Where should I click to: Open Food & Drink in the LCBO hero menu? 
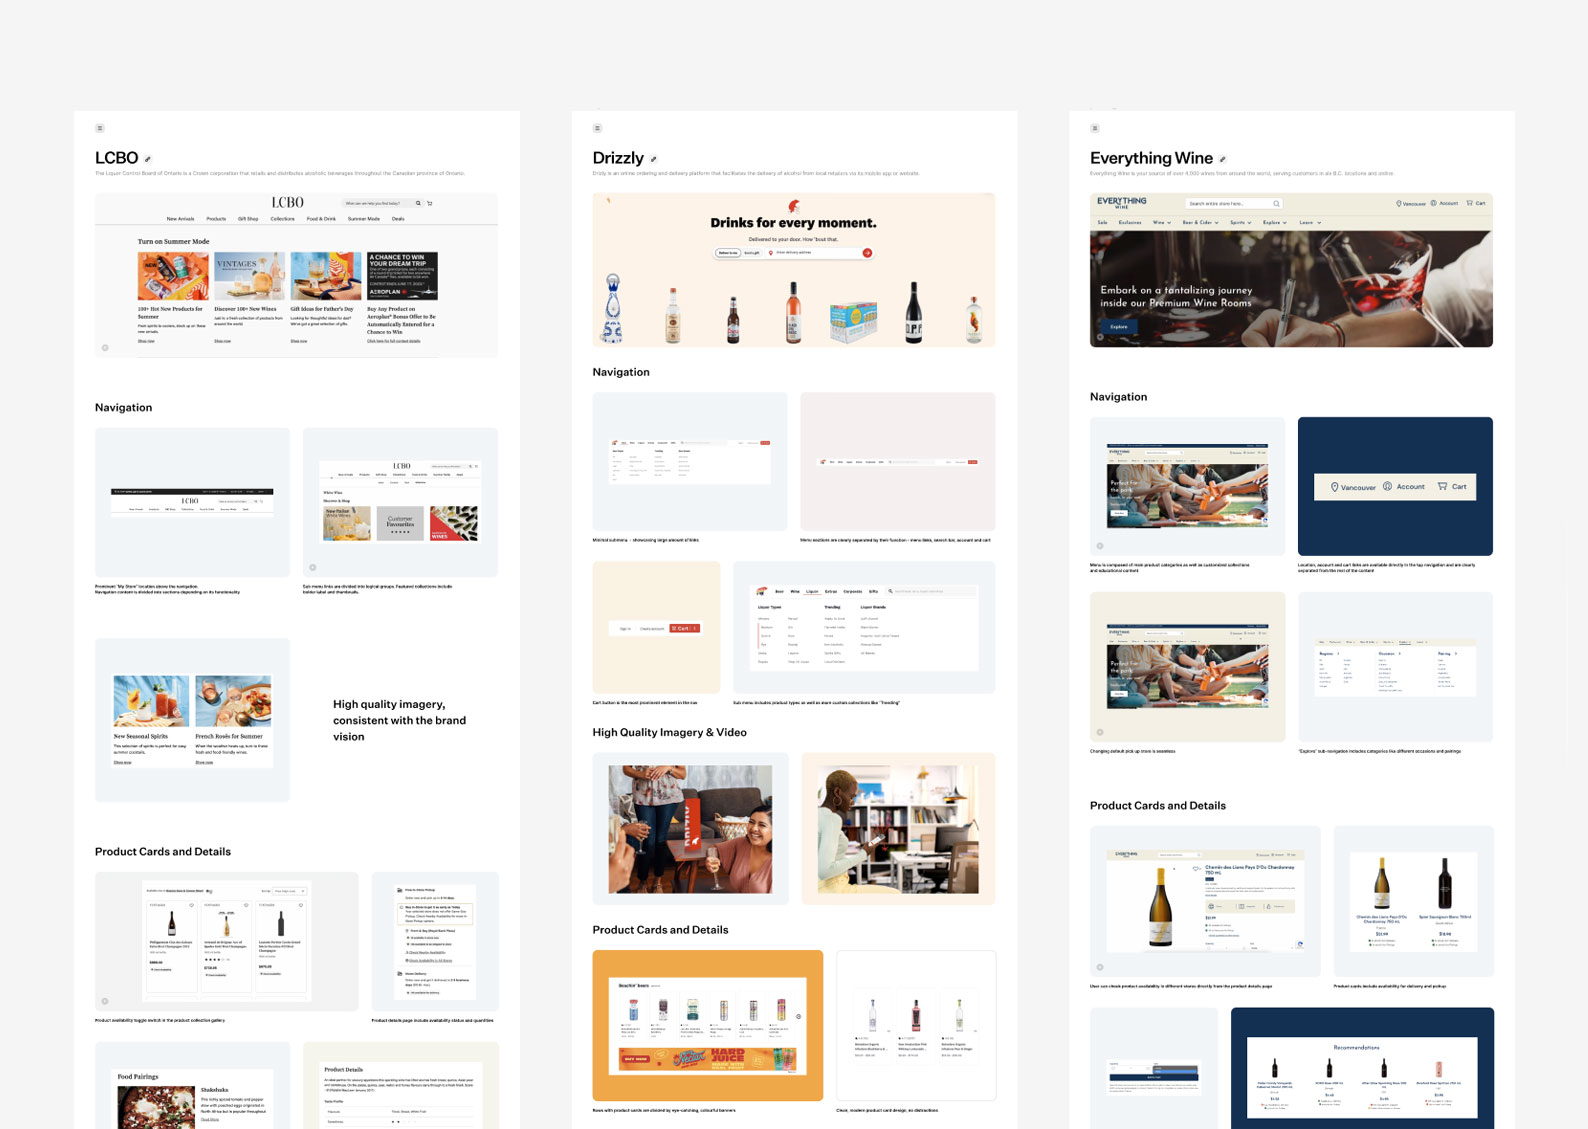click(321, 219)
